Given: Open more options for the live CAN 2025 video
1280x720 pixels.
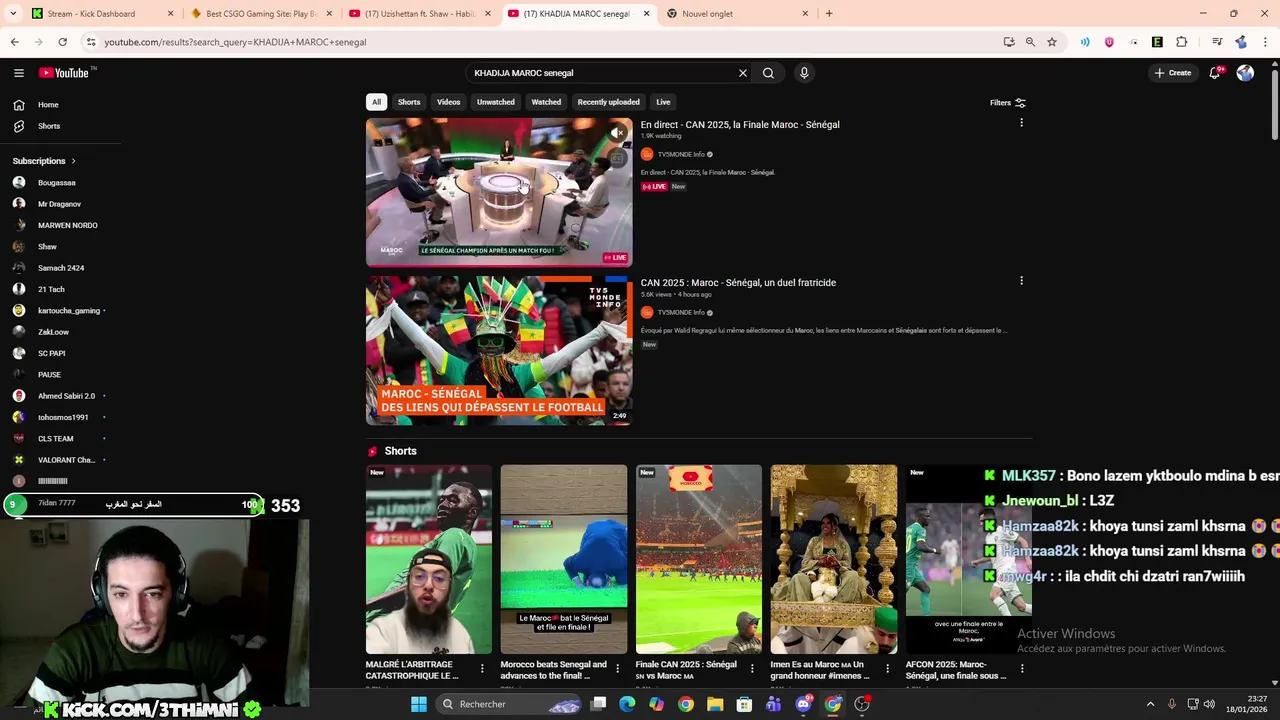Looking at the screenshot, I should (1021, 123).
